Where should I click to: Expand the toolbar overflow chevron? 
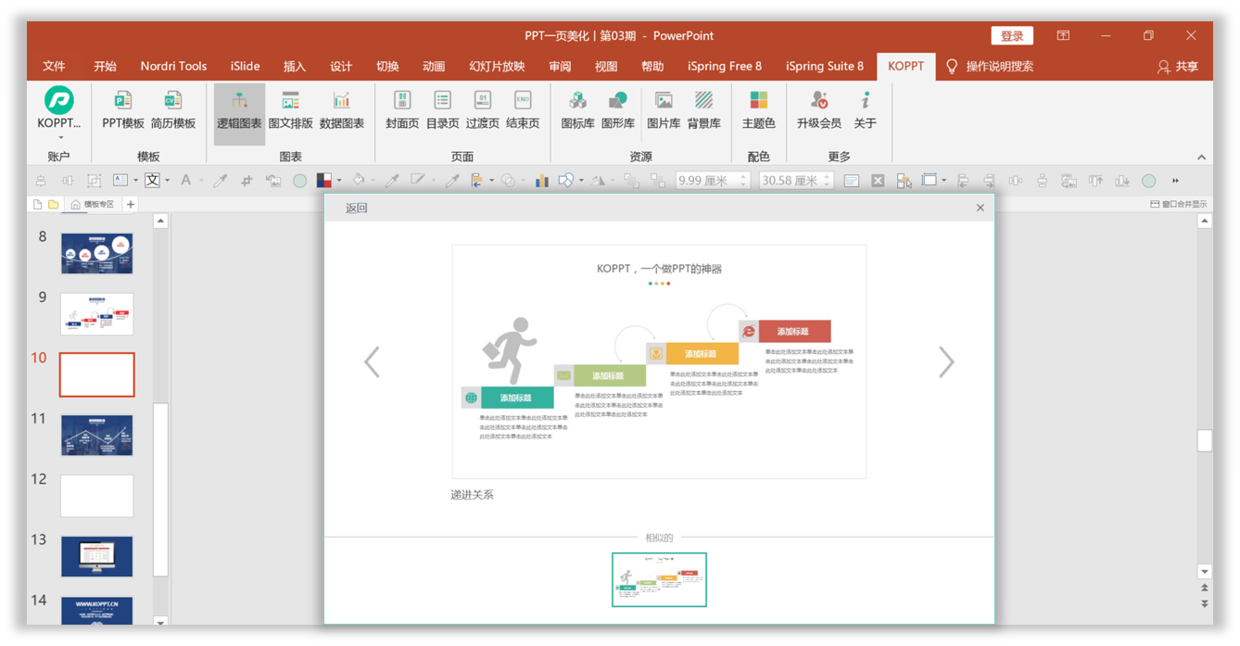point(1175,181)
